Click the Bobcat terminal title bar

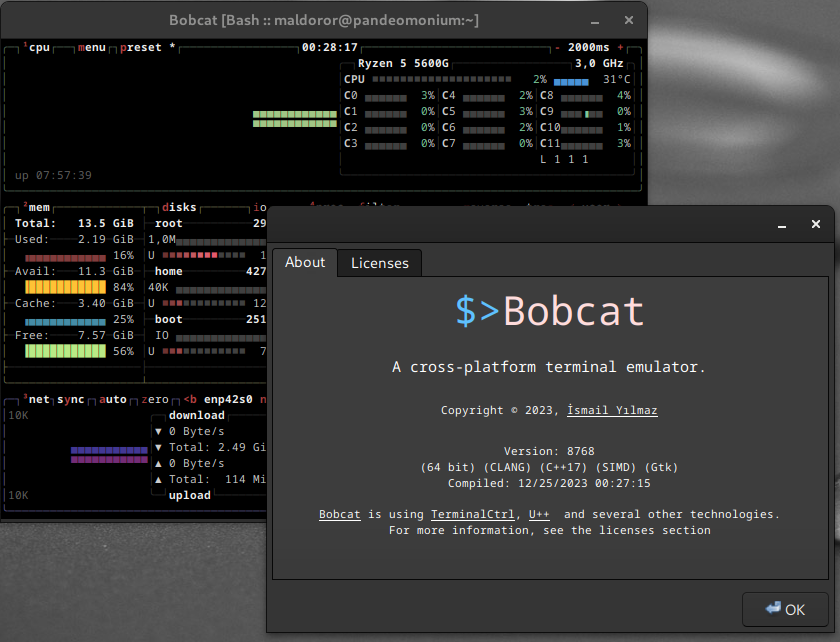pos(324,20)
